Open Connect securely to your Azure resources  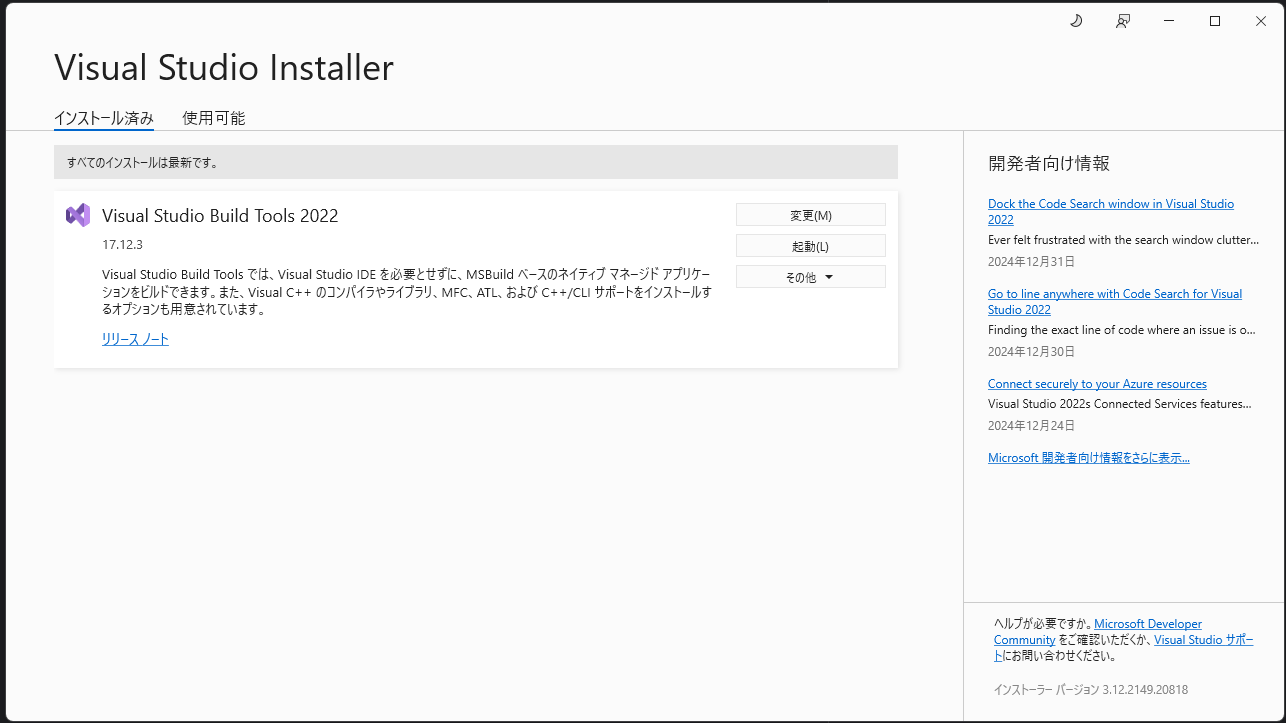(x=1097, y=384)
